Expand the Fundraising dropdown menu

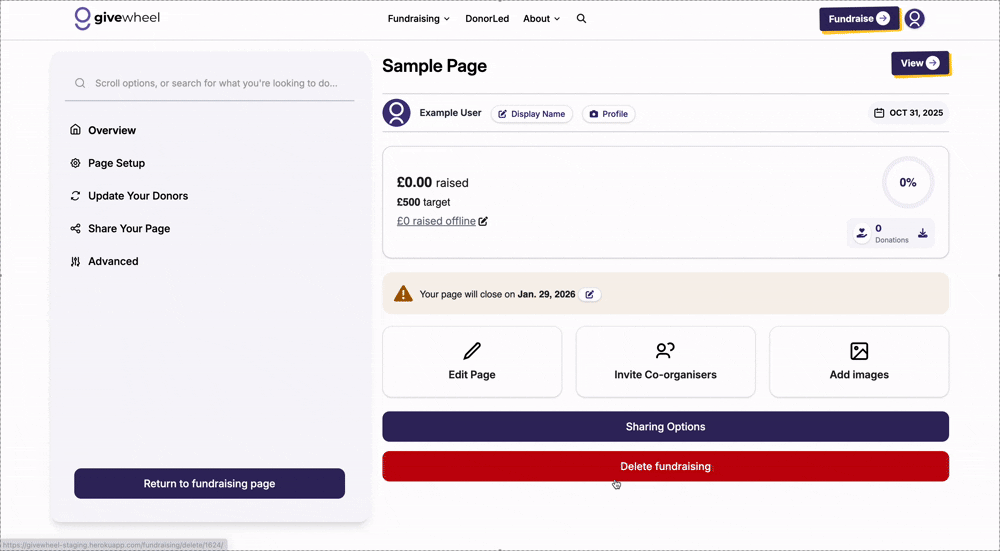[418, 19]
